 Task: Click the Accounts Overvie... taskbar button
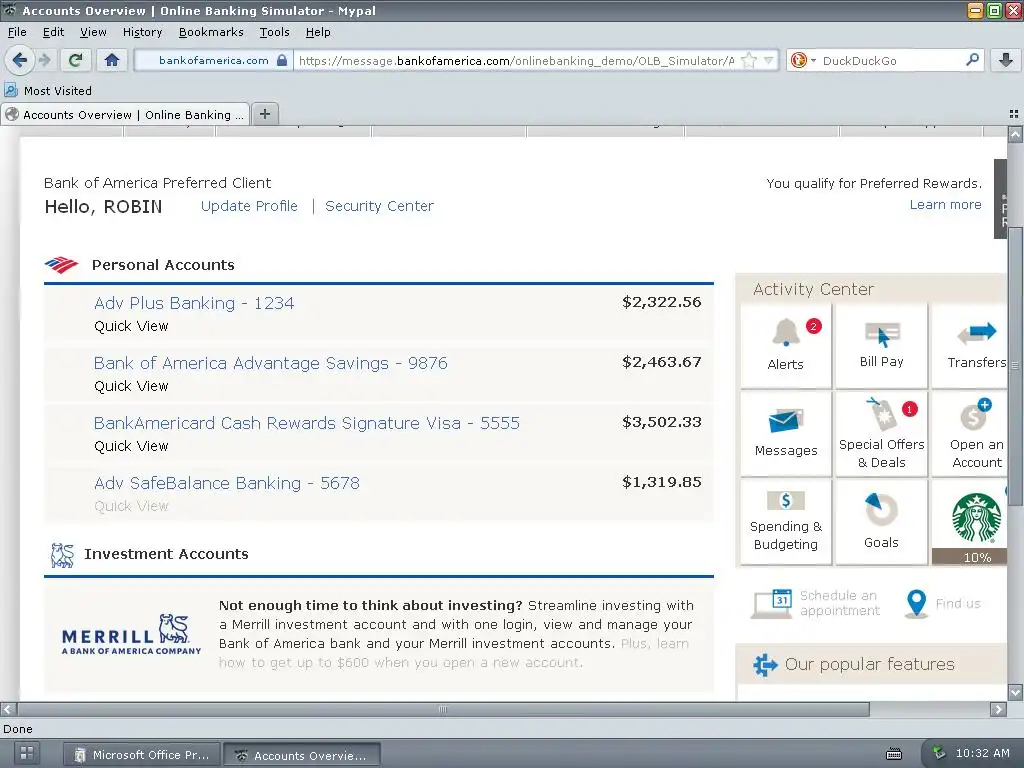301,755
